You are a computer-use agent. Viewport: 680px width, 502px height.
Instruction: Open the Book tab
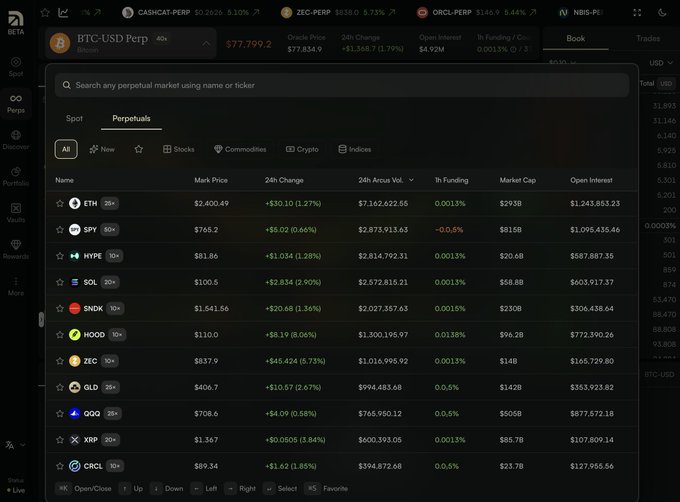pyautogui.click(x=575, y=38)
